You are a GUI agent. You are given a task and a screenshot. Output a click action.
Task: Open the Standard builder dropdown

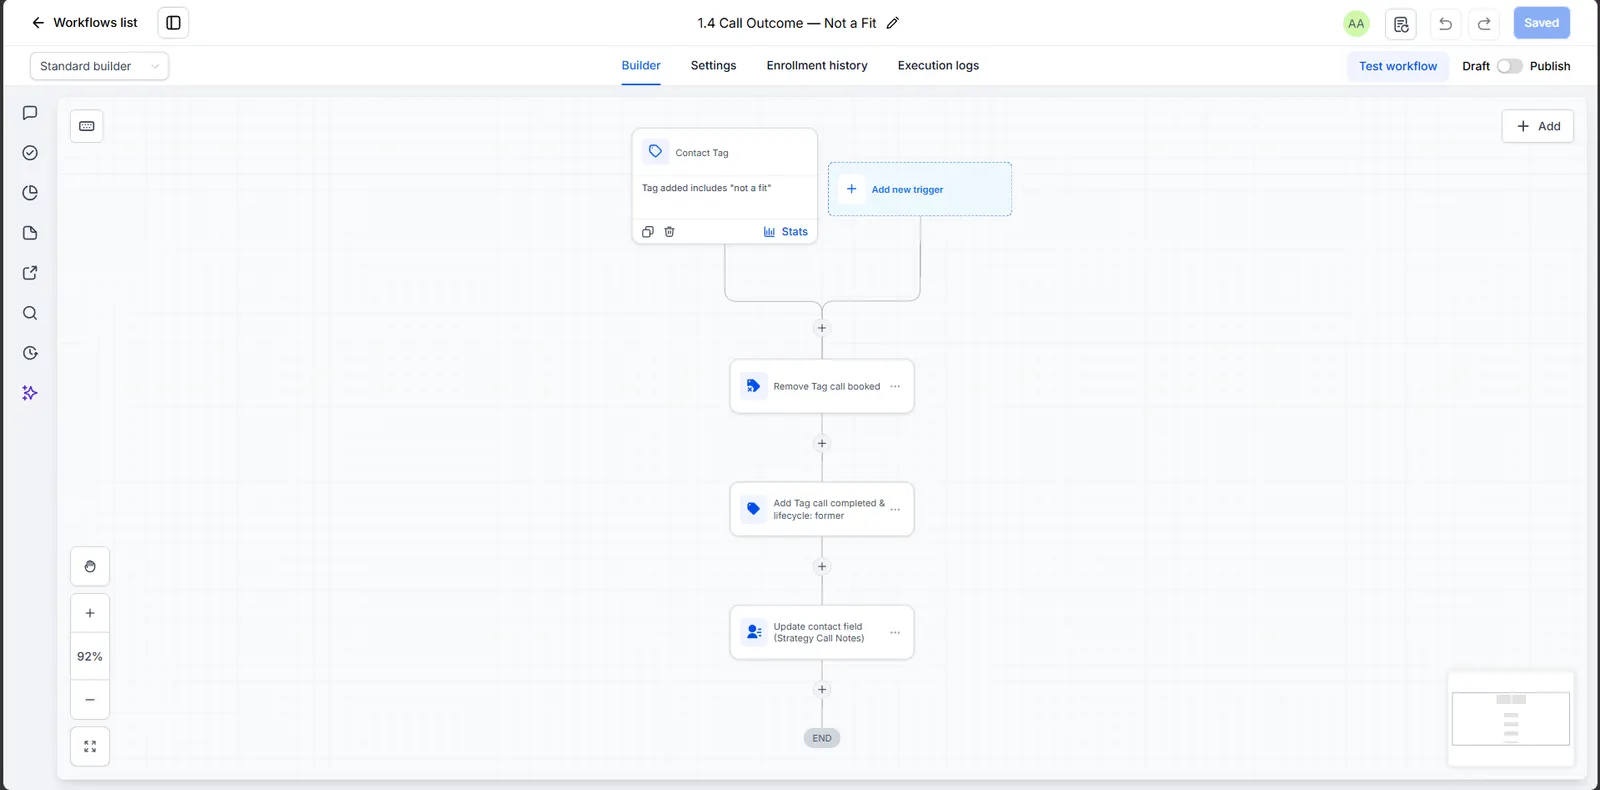click(x=99, y=66)
